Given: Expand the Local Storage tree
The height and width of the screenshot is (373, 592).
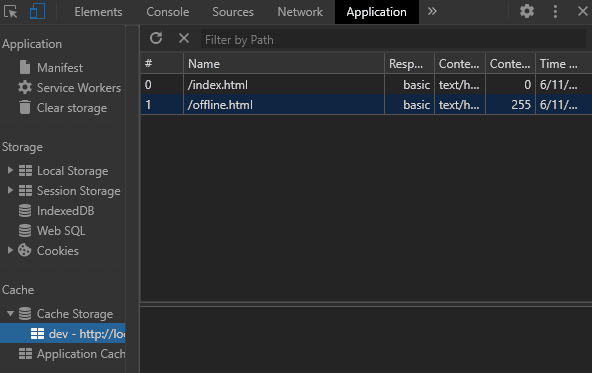Looking at the screenshot, I should click(x=10, y=171).
